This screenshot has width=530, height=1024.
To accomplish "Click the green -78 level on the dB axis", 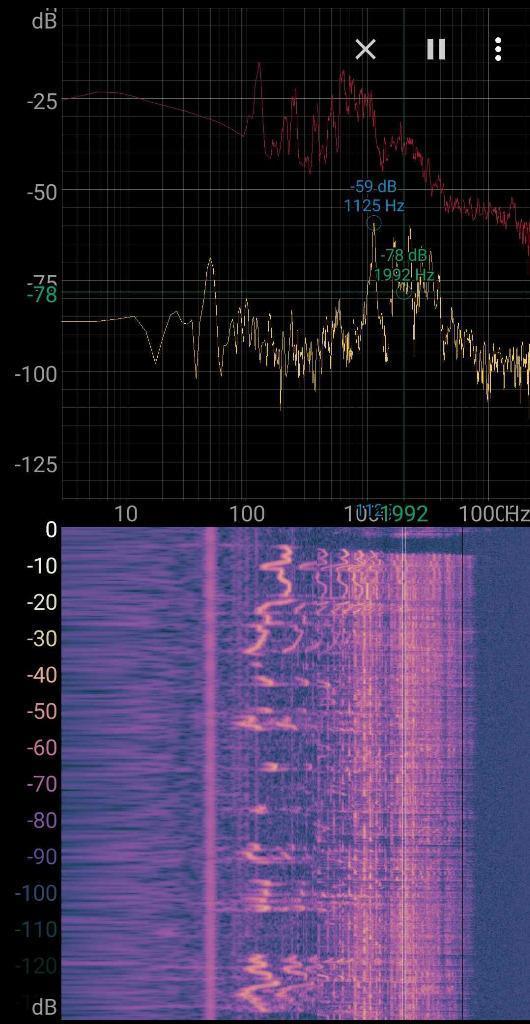I will point(42,296).
